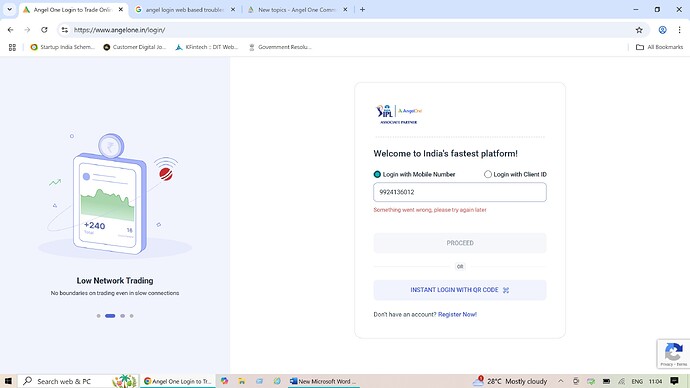The width and height of the screenshot is (690, 388).
Task: Click the ENG language indicator
Action: point(637,381)
